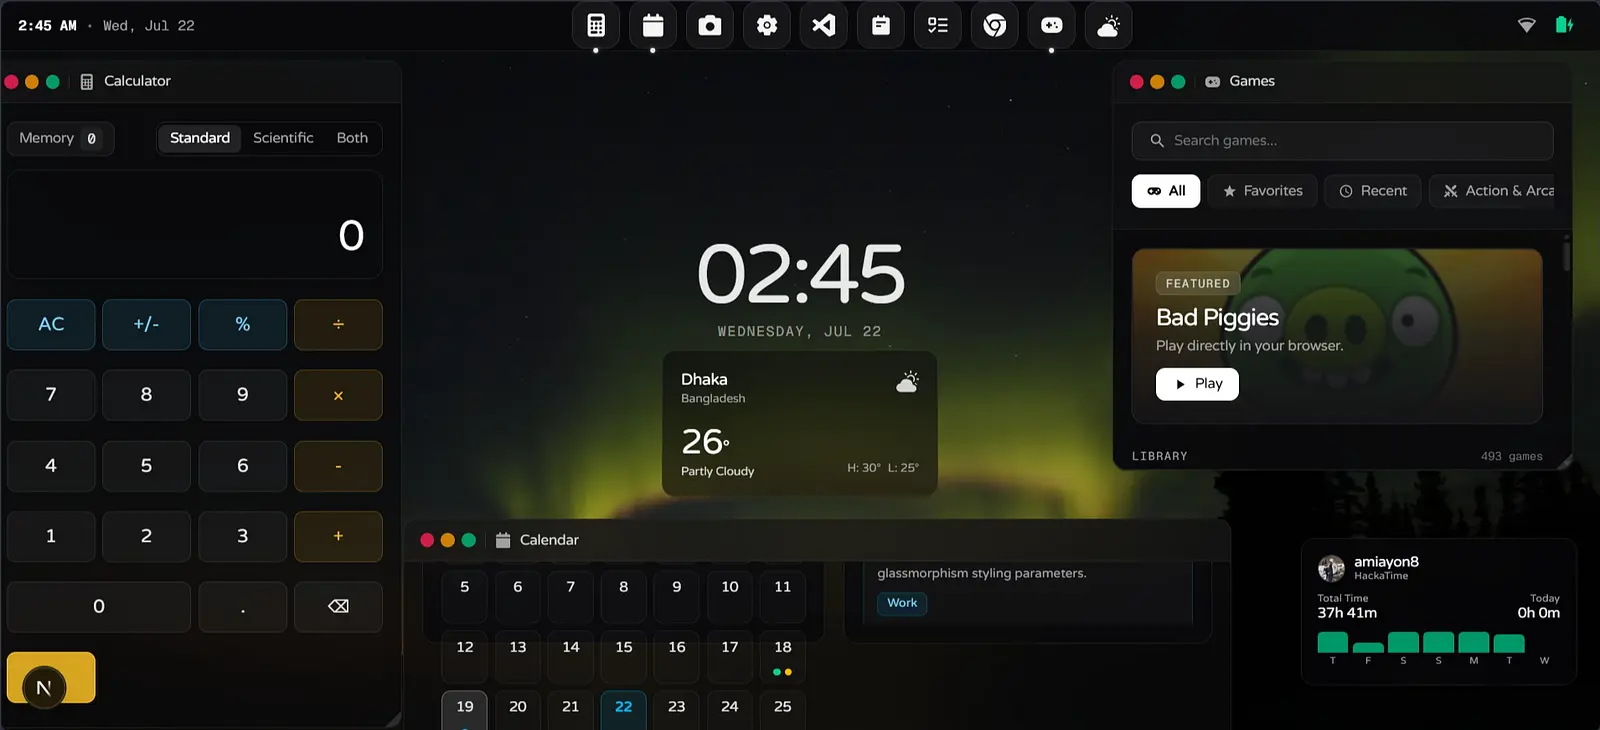The height and width of the screenshot is (730, 1600).
Task: Select July 19 in Calendar
Action: [x=464, y=710]
